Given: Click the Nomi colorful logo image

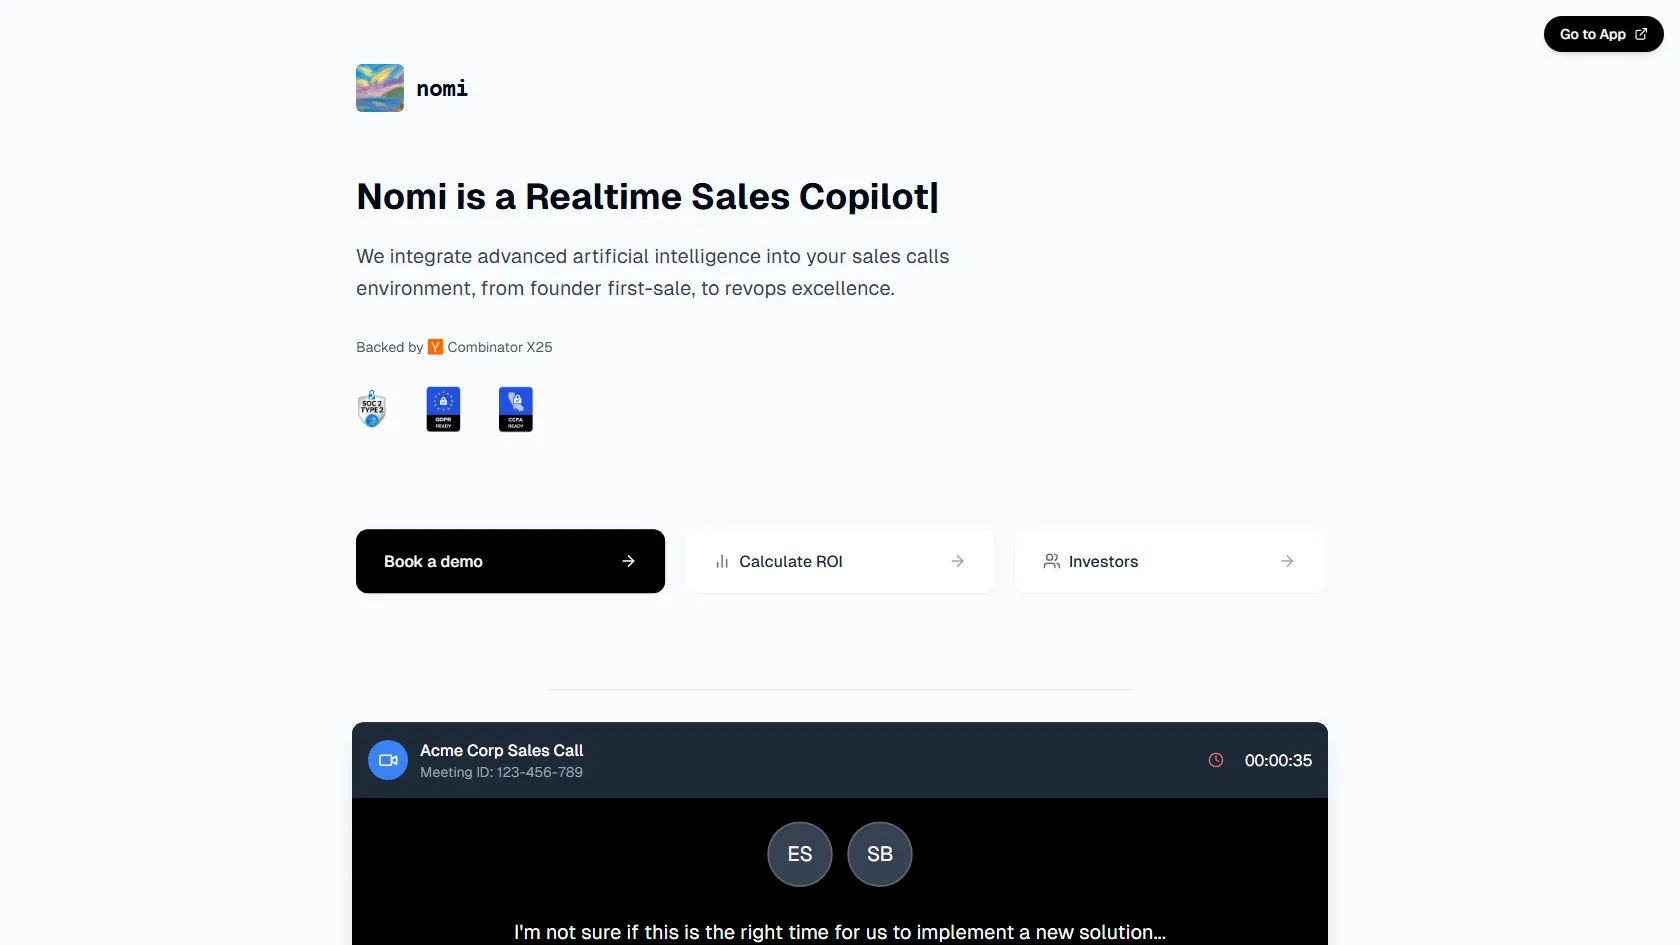Looking at the screenshot, I should (x=380, y=88).
